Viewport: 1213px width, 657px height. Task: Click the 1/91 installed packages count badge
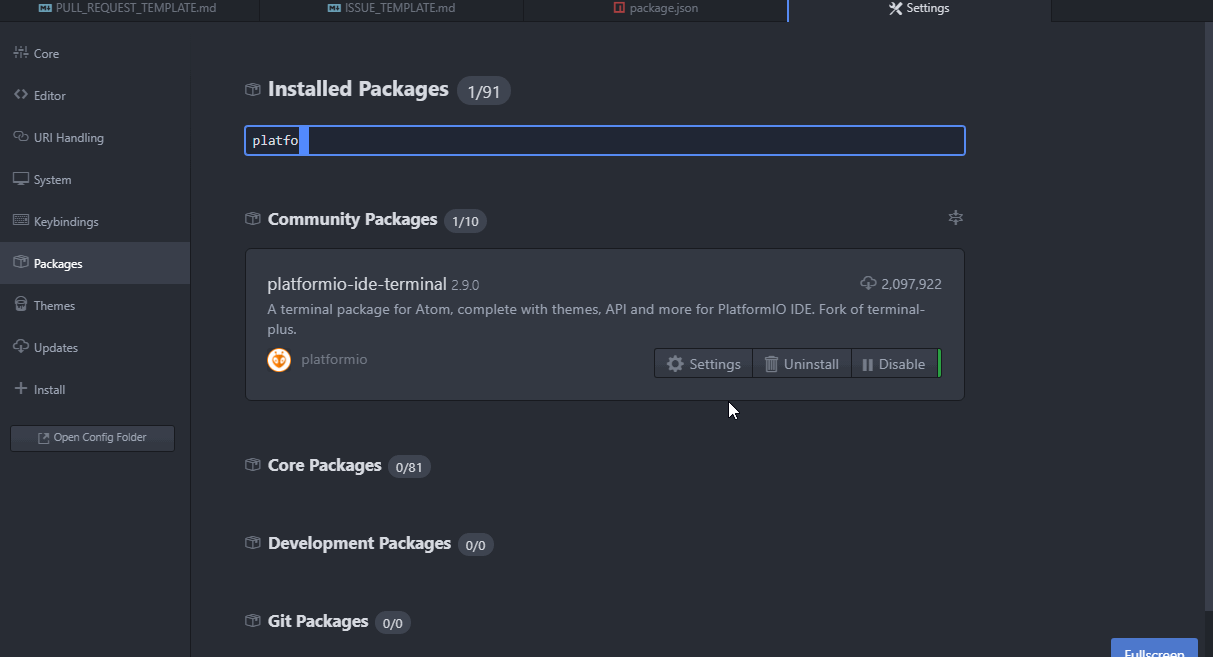point(484,92)
